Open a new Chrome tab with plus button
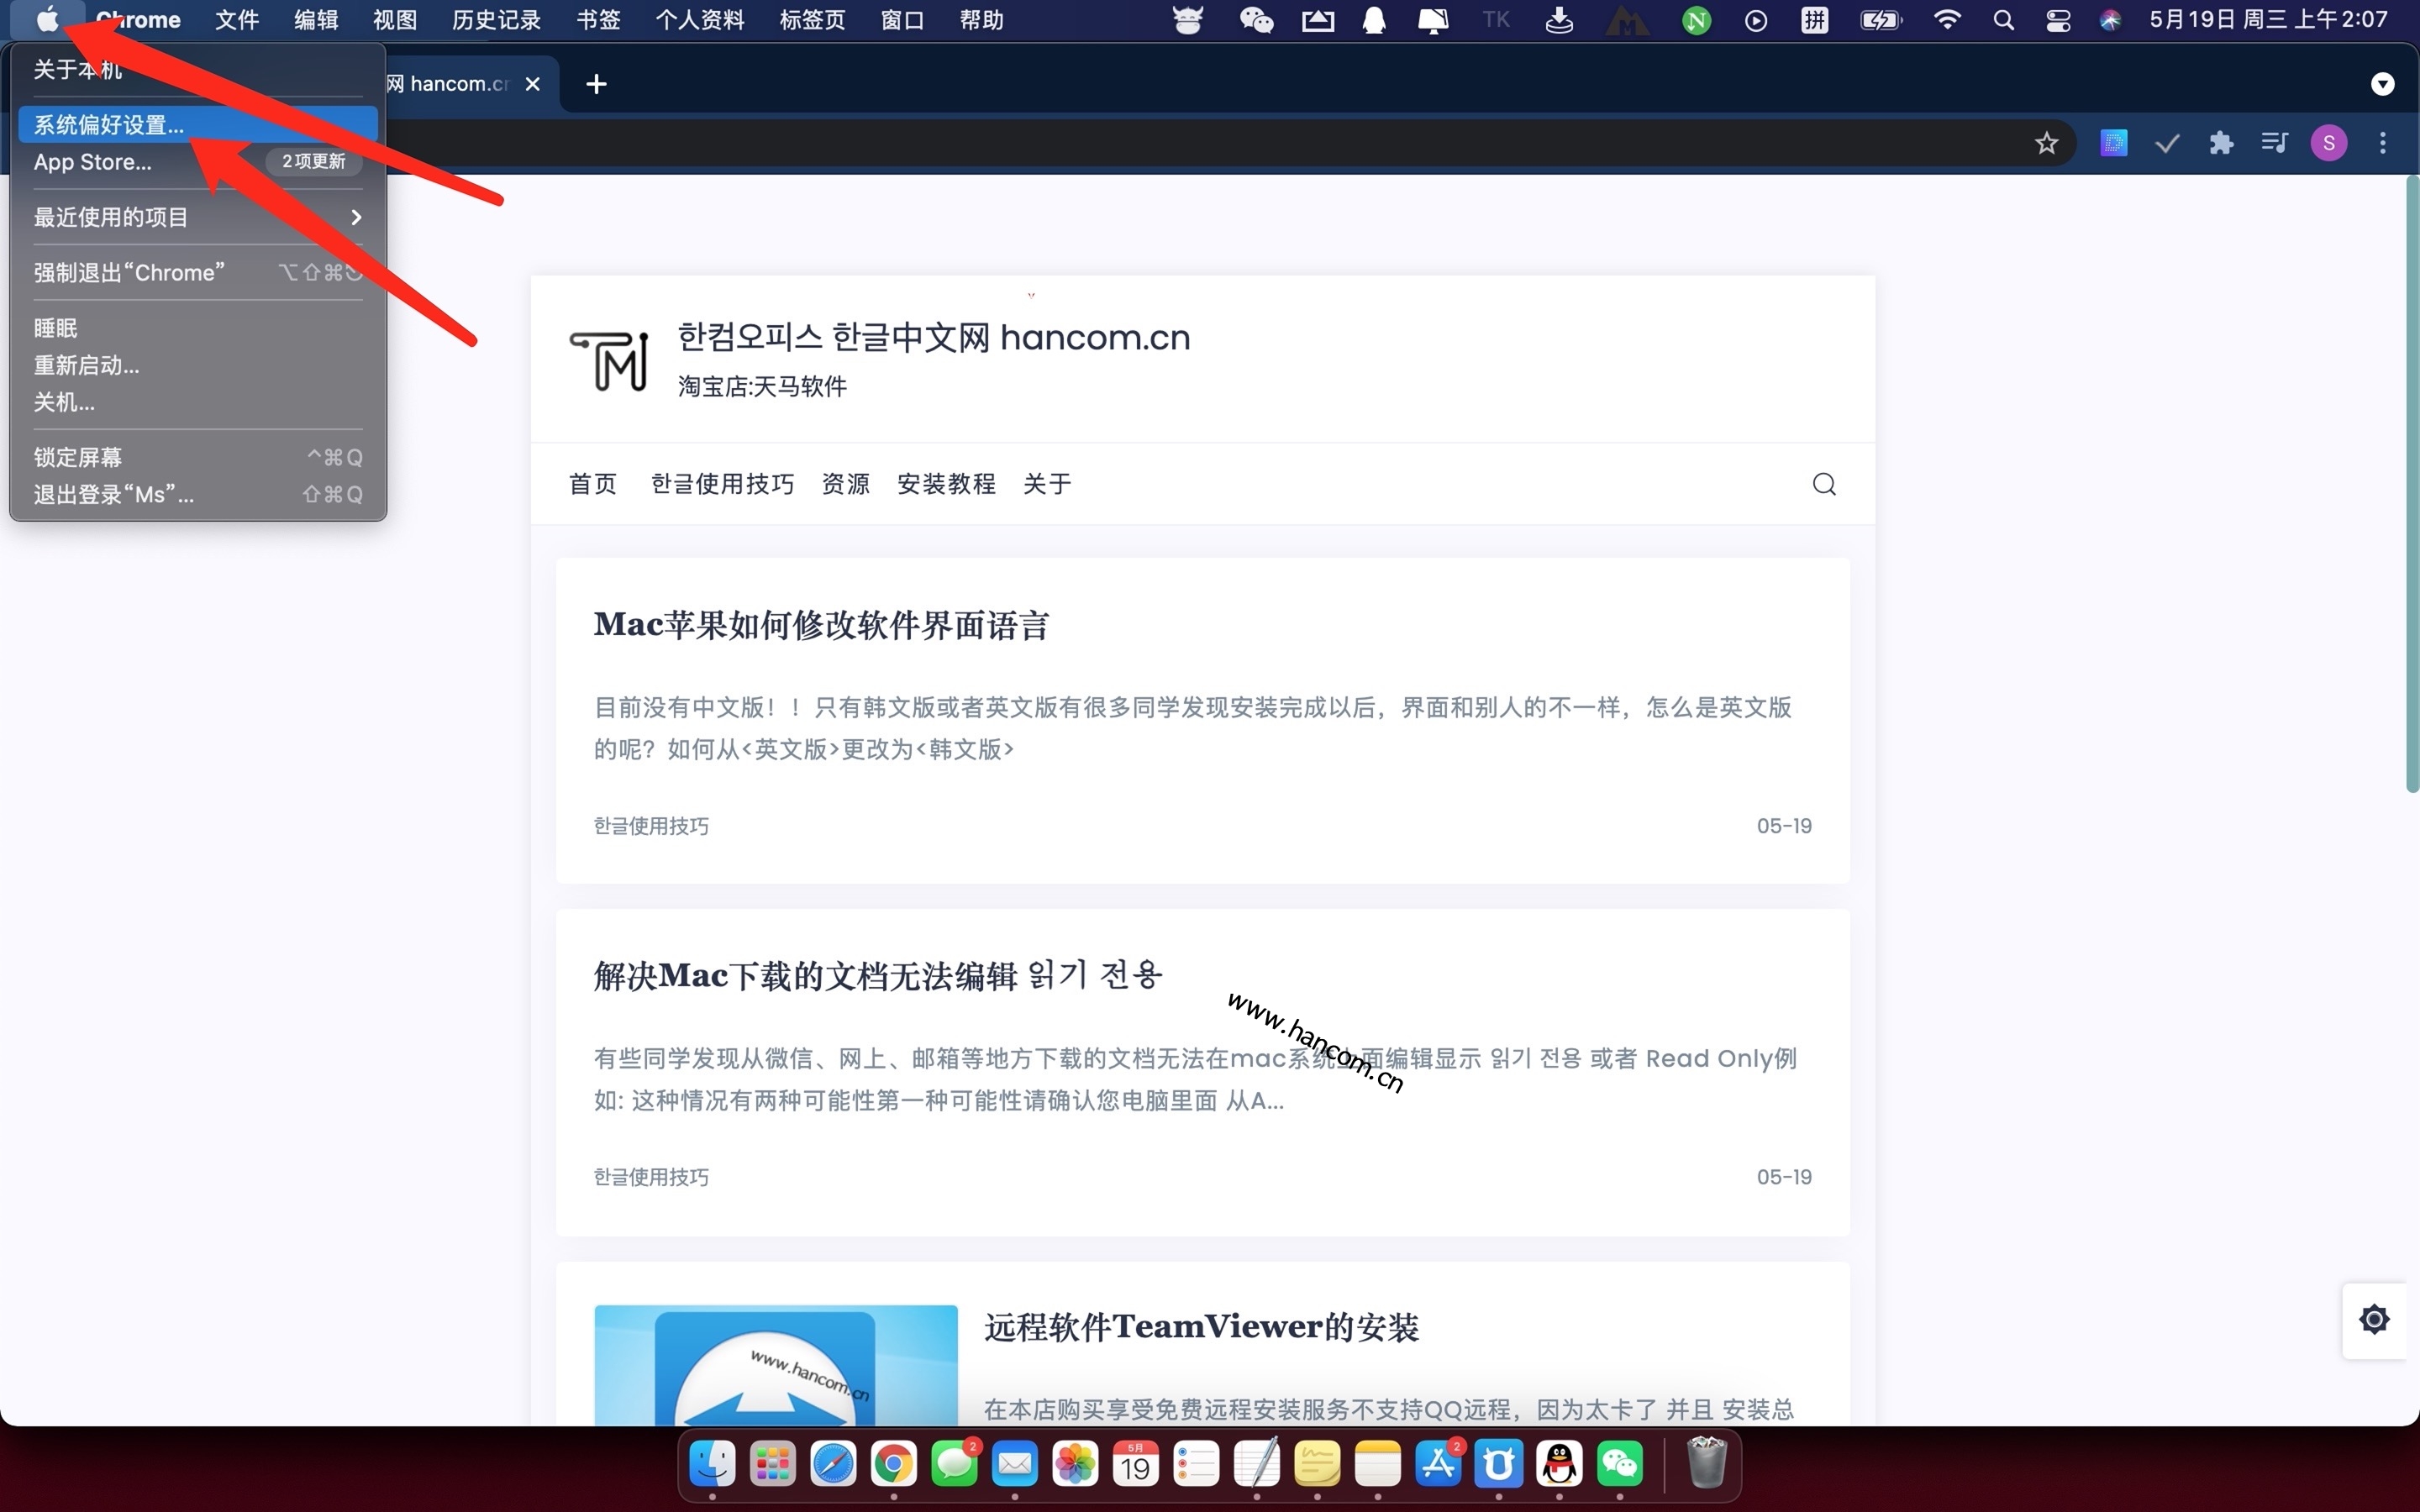 point(596,84)
